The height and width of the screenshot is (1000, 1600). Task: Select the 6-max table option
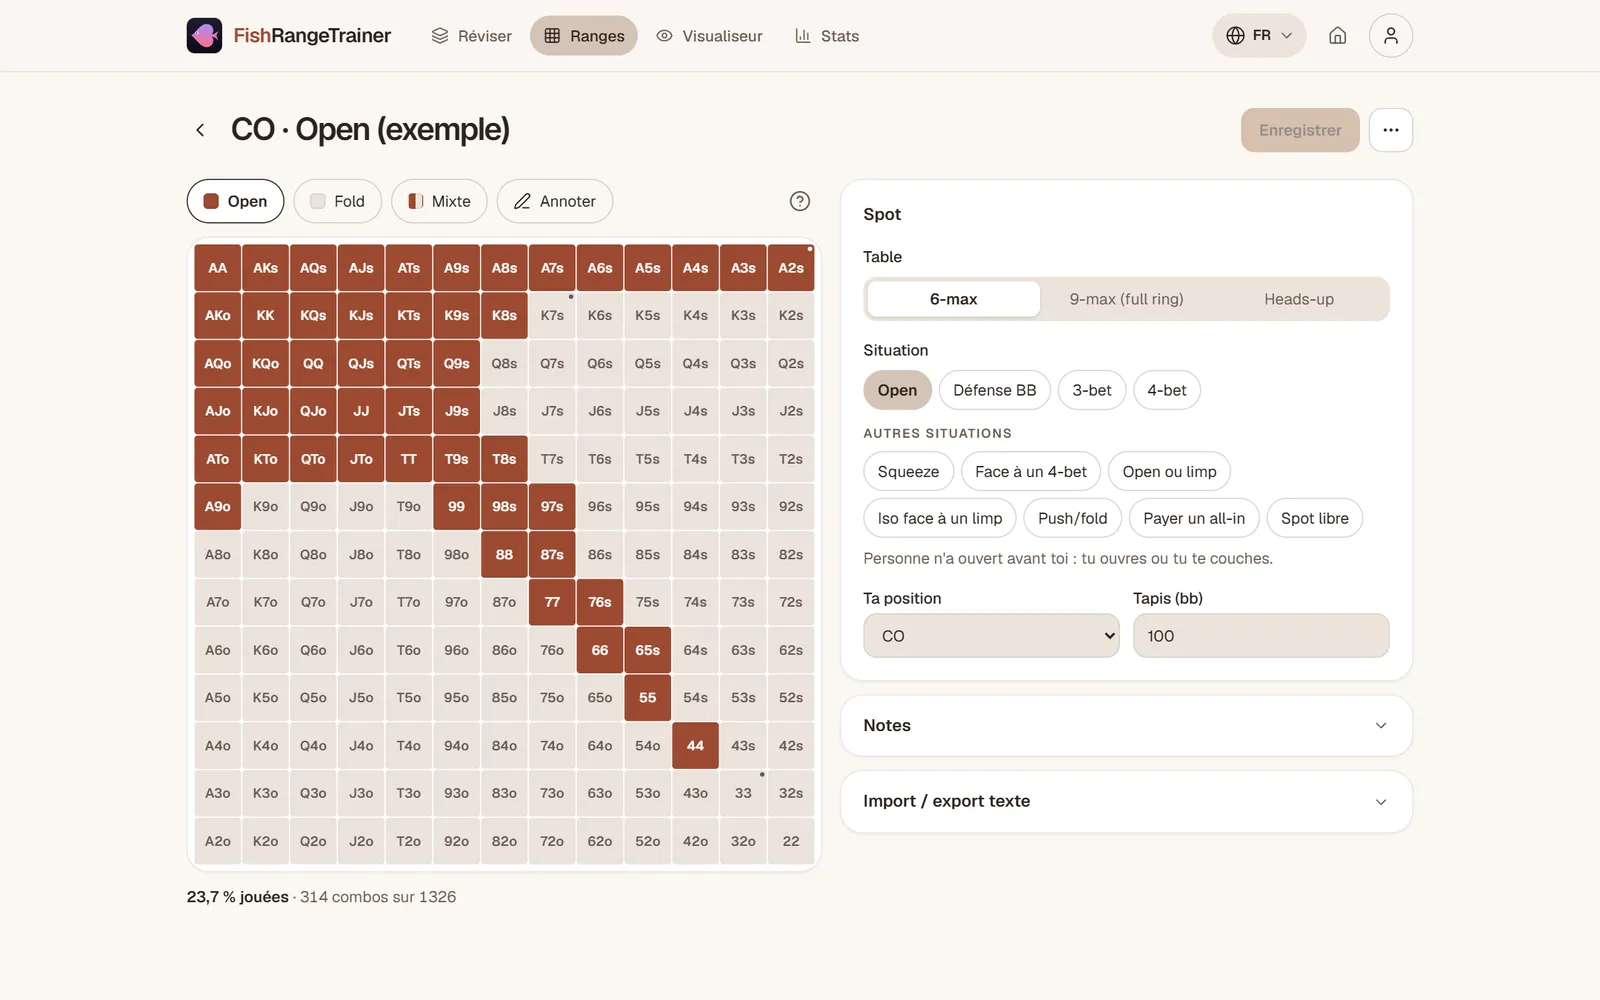(953, 299)
